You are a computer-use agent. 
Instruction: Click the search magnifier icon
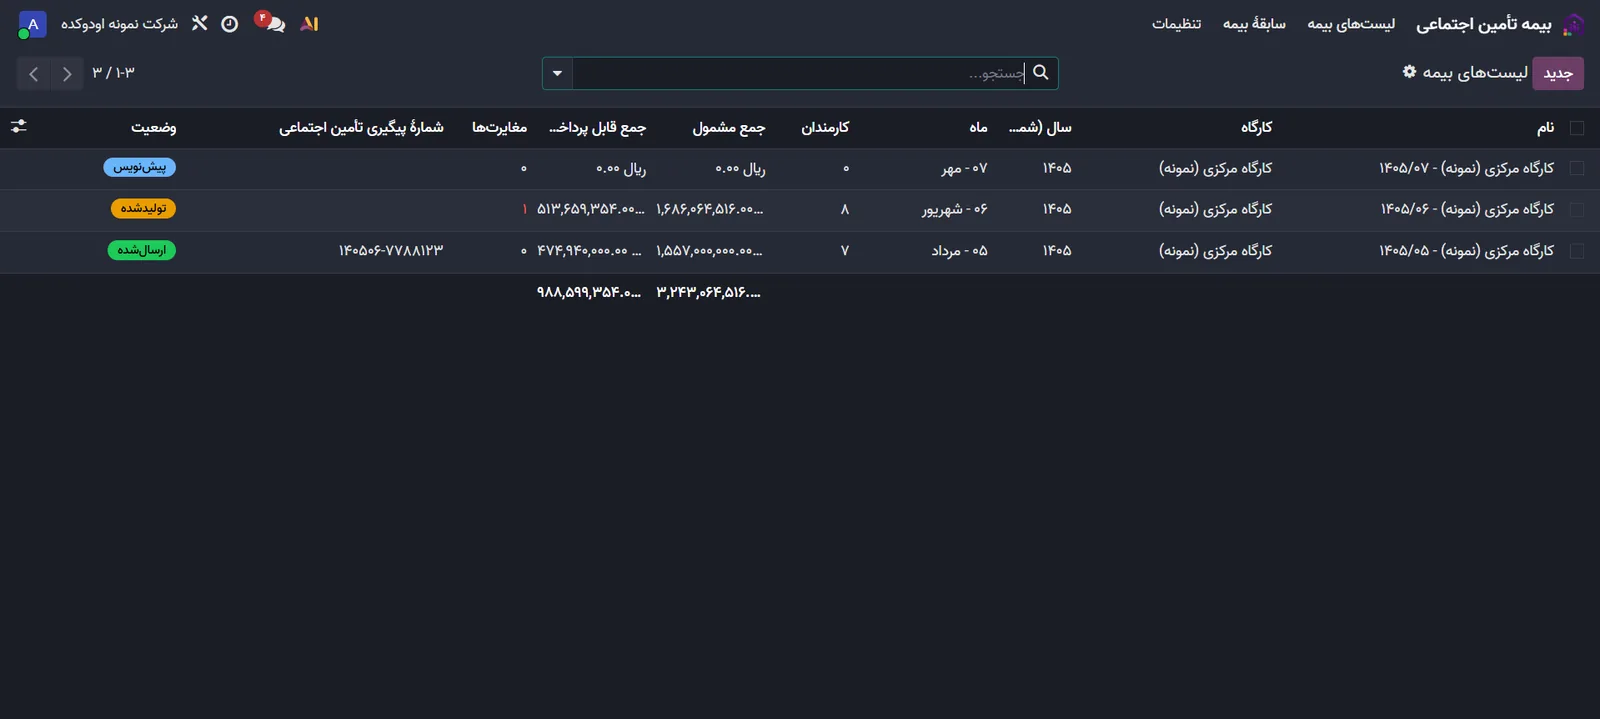[1040, 72]
